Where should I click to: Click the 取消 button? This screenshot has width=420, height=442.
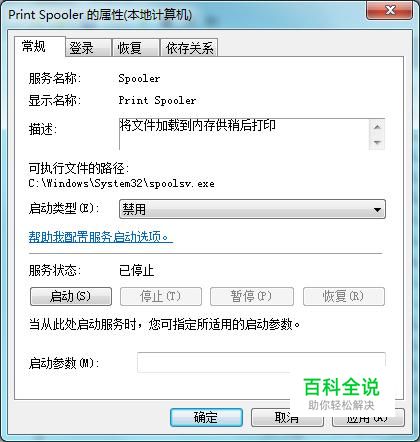point(287,418)
